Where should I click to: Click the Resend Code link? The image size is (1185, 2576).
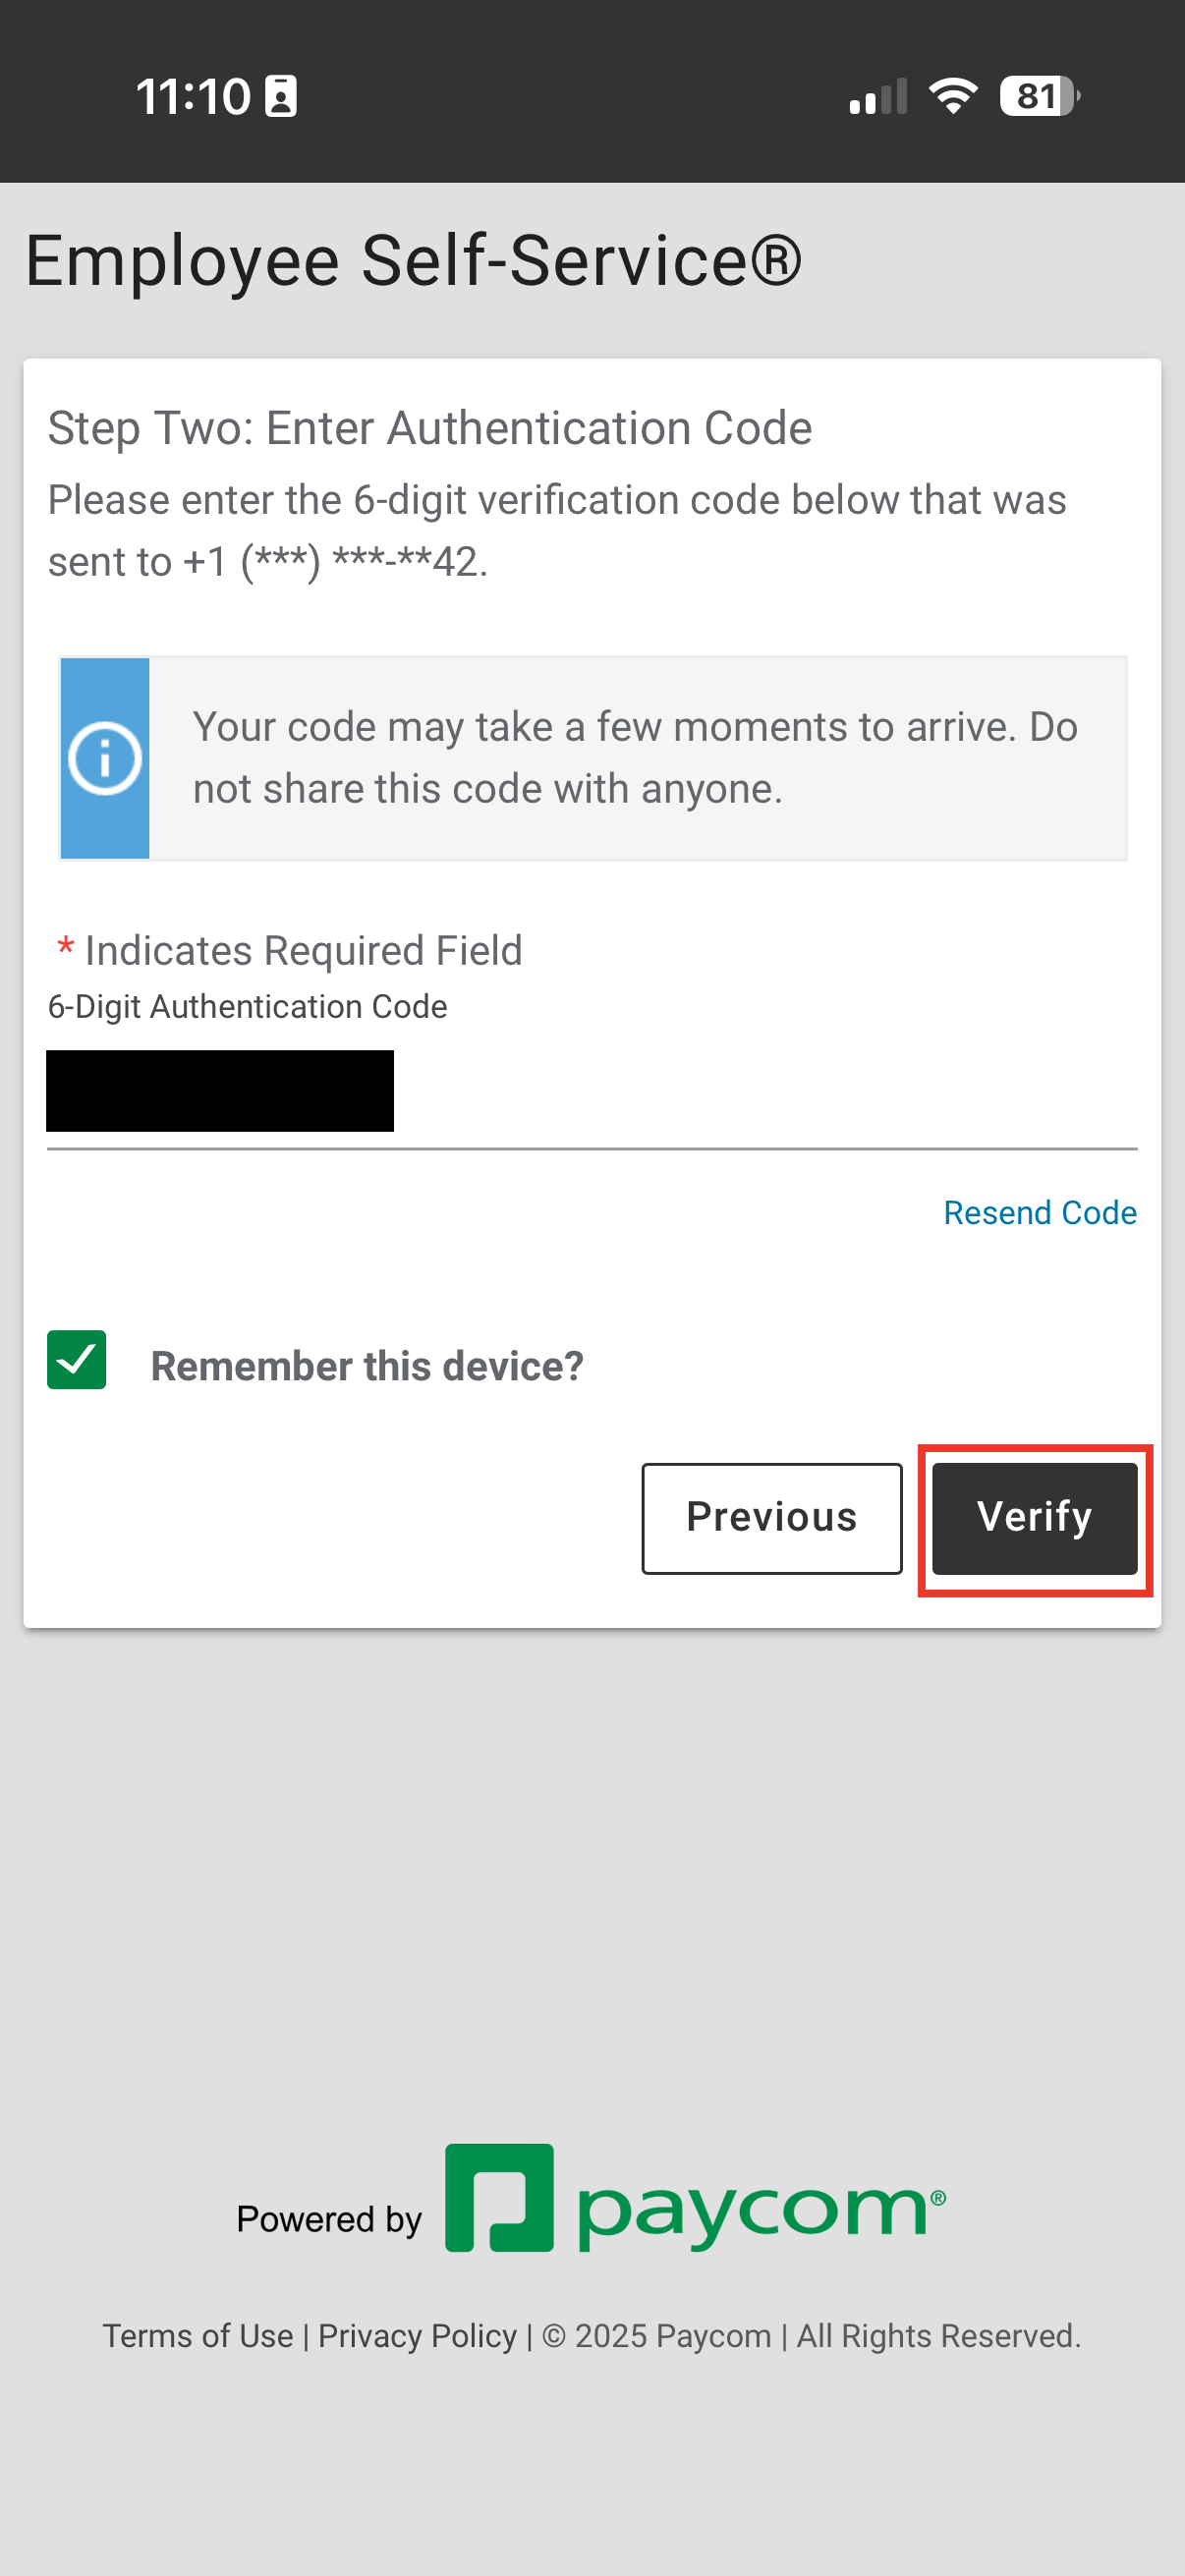(1039, 1212)
